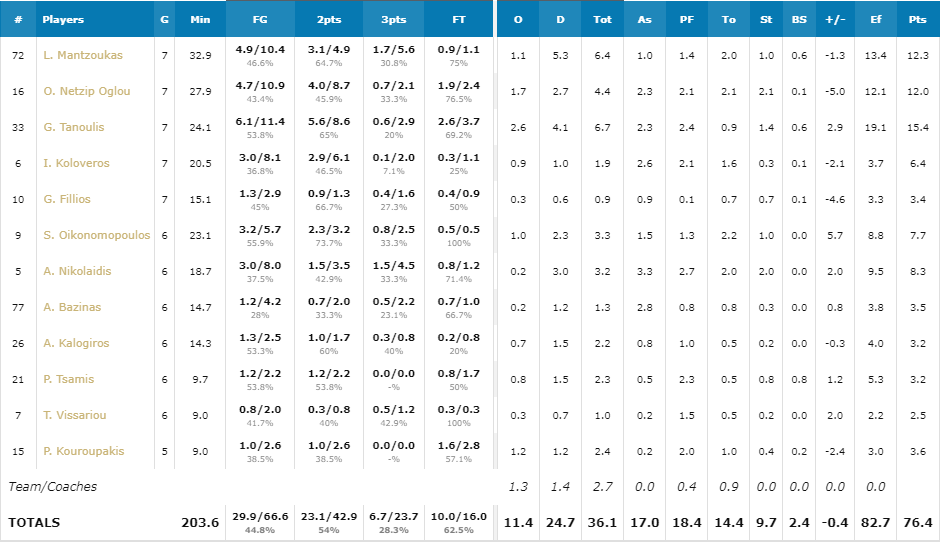
Task: Sort table by Players column header
Action: [x=63, y=19]
